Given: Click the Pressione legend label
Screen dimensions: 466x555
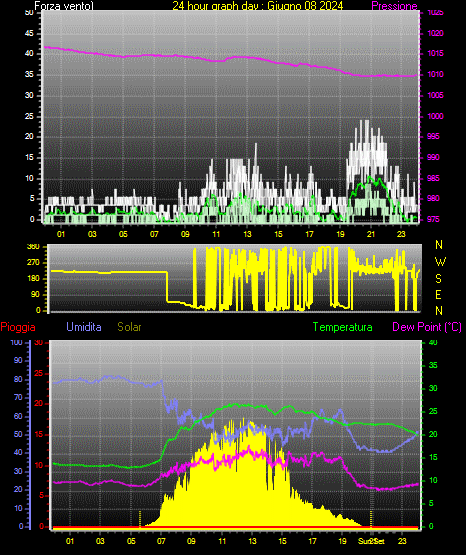Looking at the screenshot, I should point(394,6).
